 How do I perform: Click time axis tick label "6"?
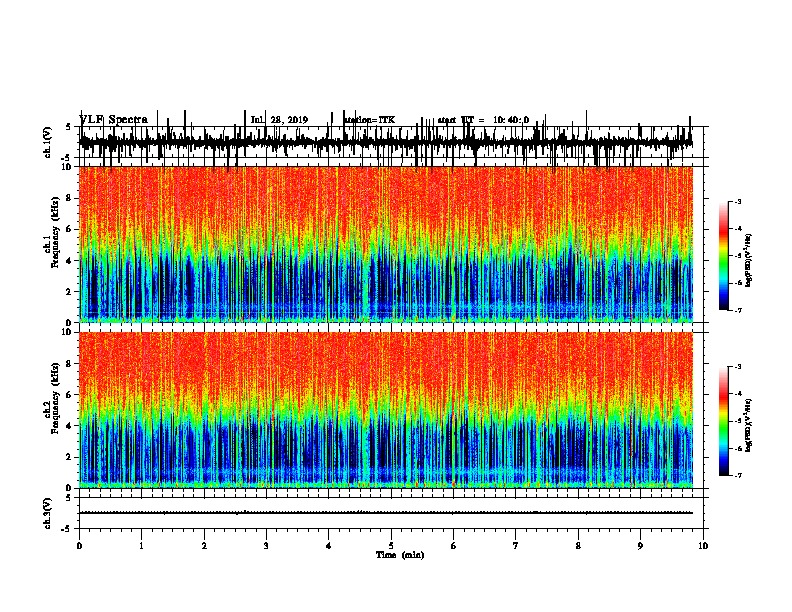[454, 546]
